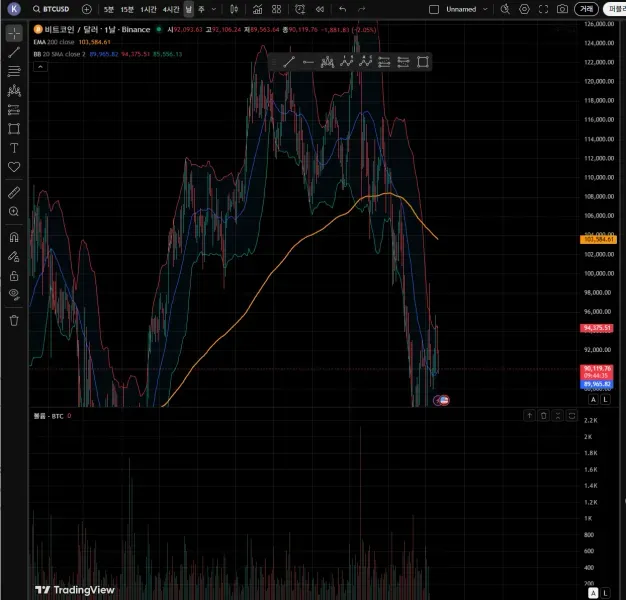Undo the last action
The height and width of the screenshot is (600, 626).
click(x=343, y=9)
